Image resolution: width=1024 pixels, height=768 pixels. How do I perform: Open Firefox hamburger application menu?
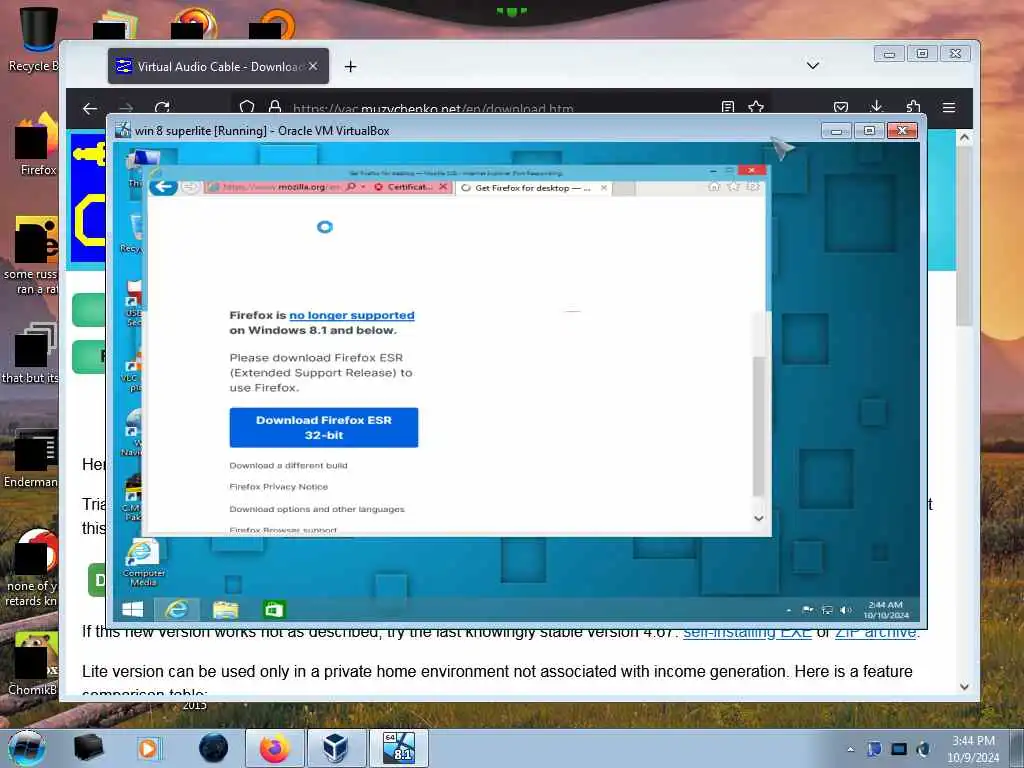point(949,107)
